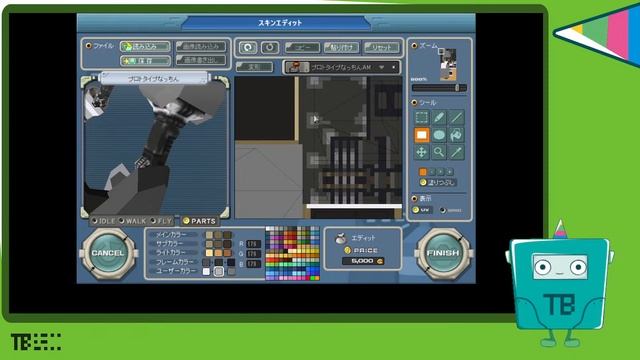Screen dimensions: 640x360
Task: Select the ellipse tool
Action: 439,135
